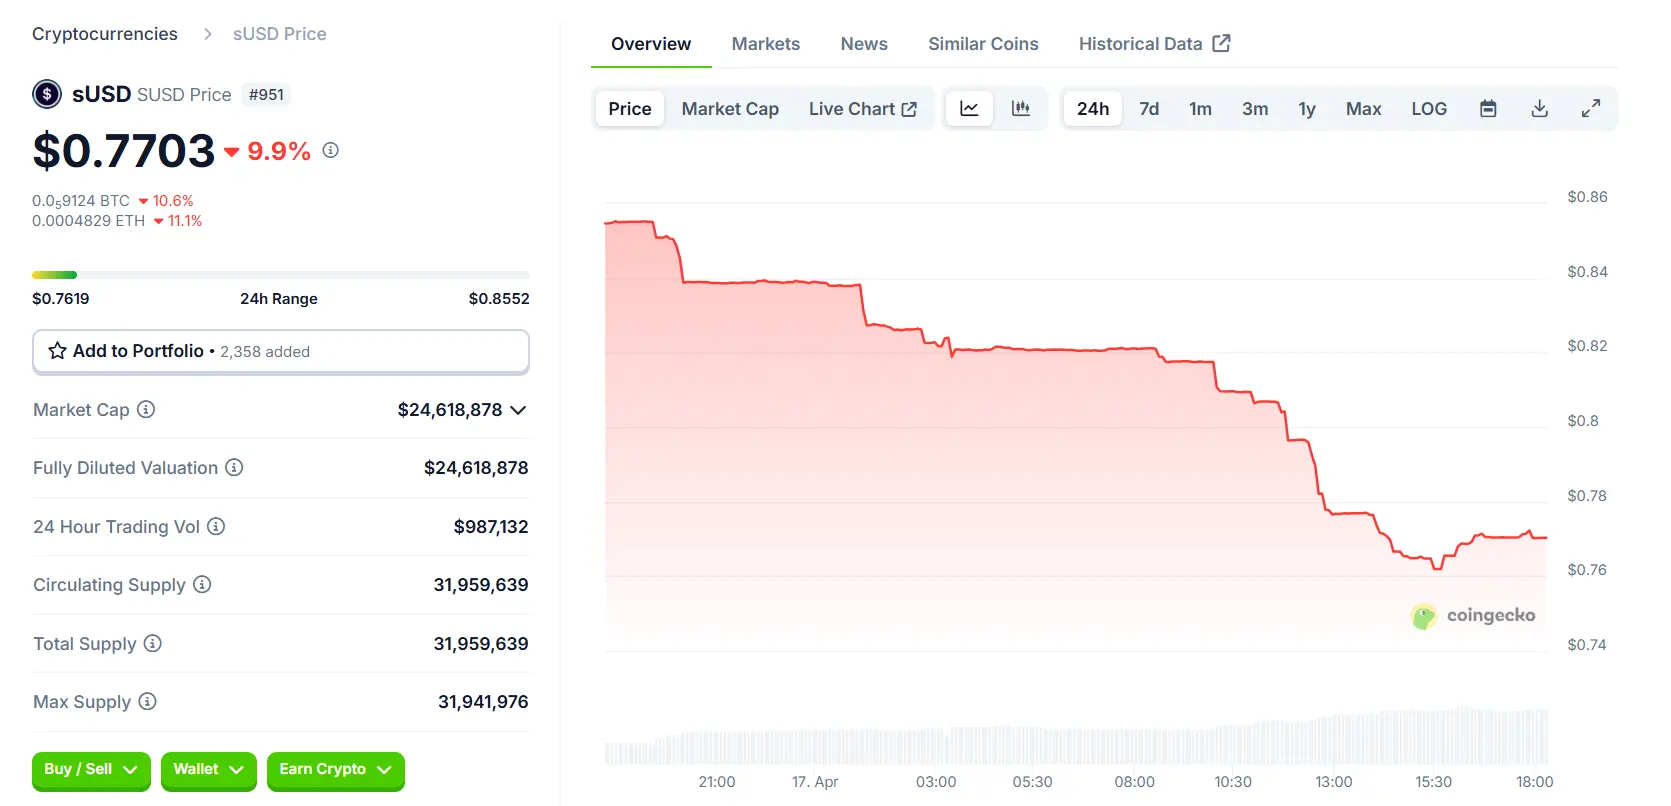
Task: Switch to line chart view icon
Action: point(969,108)
